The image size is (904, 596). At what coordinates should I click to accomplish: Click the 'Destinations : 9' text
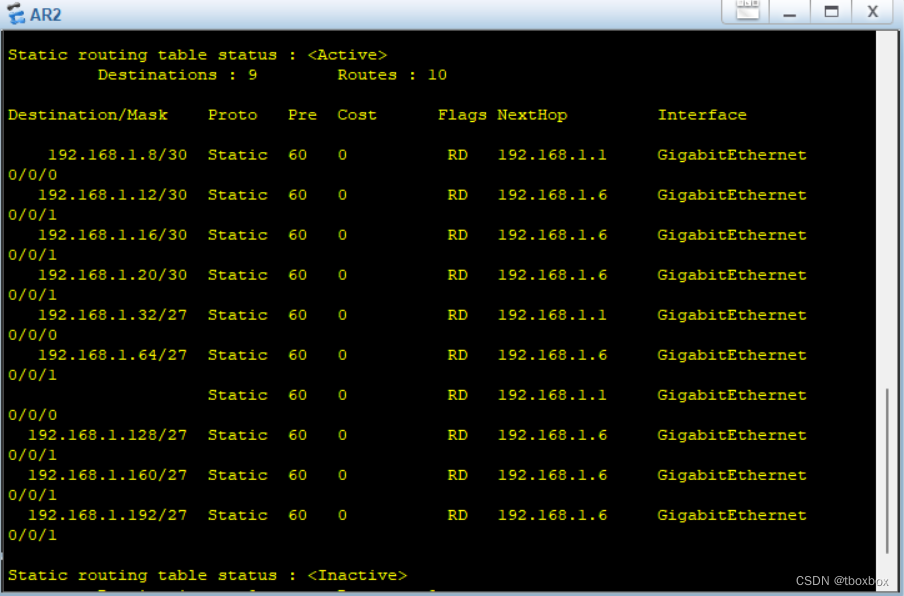pos(178,75)
